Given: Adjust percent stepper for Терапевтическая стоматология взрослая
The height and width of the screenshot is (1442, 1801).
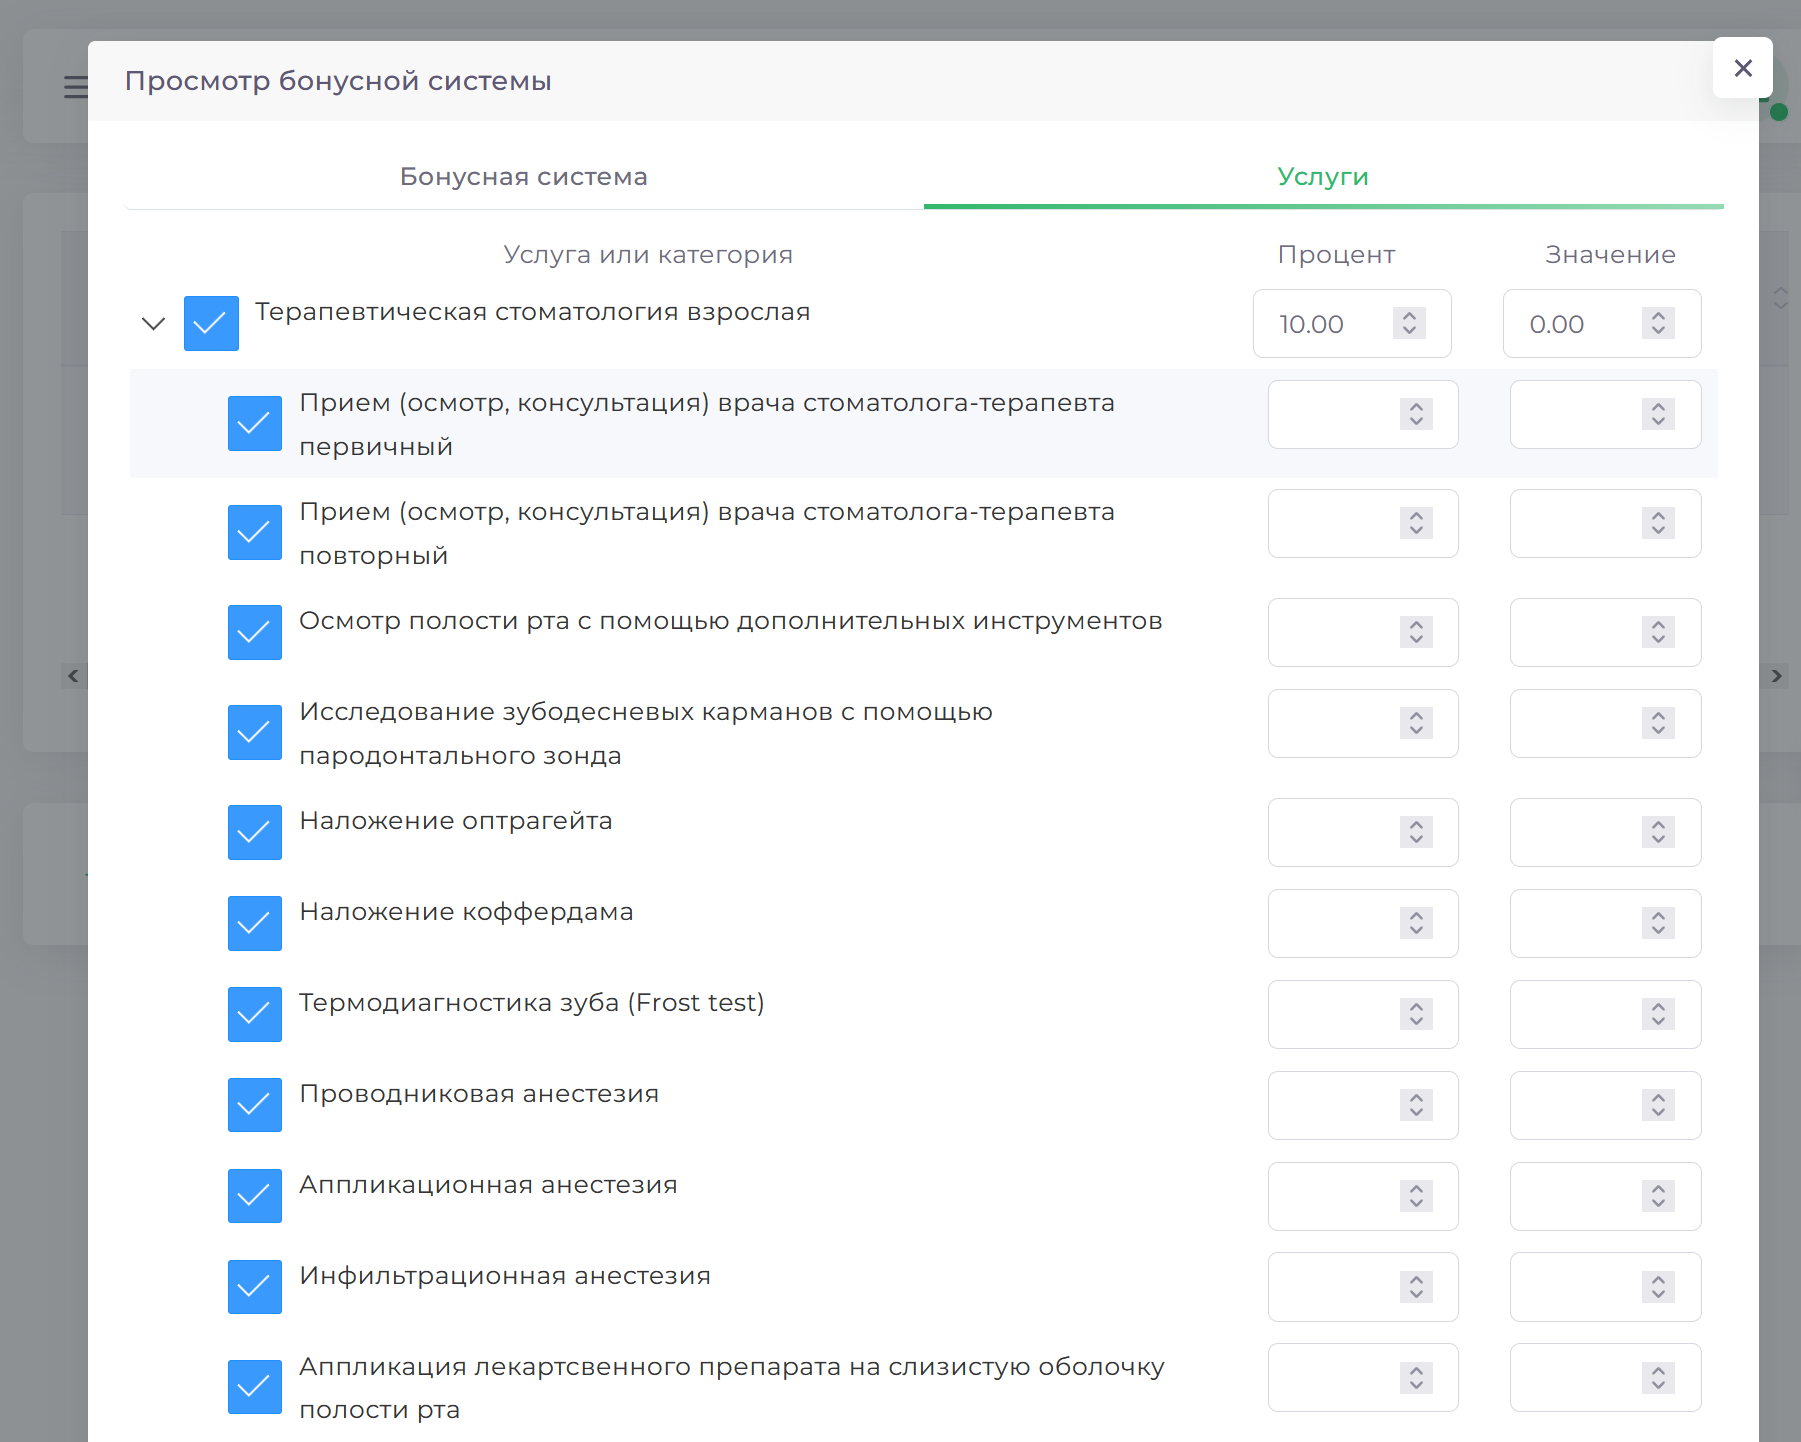Looking at the screenshot, I should (x=1409, y=323).
